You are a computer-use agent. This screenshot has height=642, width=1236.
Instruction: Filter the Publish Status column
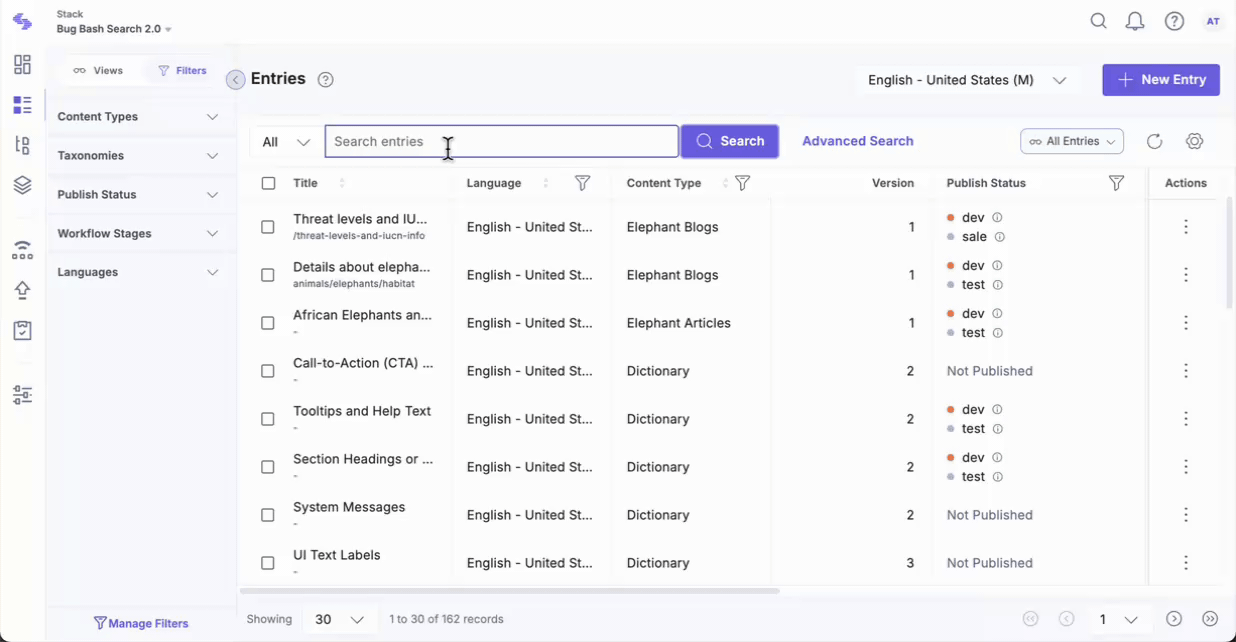pyautogui.click(x=1116, y=183)
